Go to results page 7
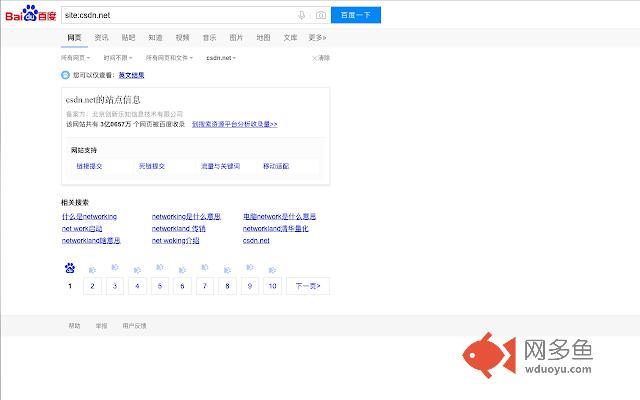This screenshot has width=640, height=400. coord(205,286)
